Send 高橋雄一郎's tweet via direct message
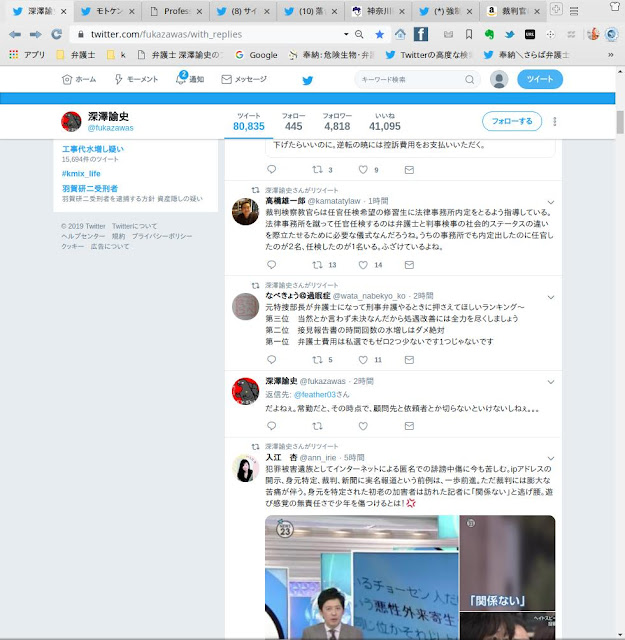 click(409, 265)
